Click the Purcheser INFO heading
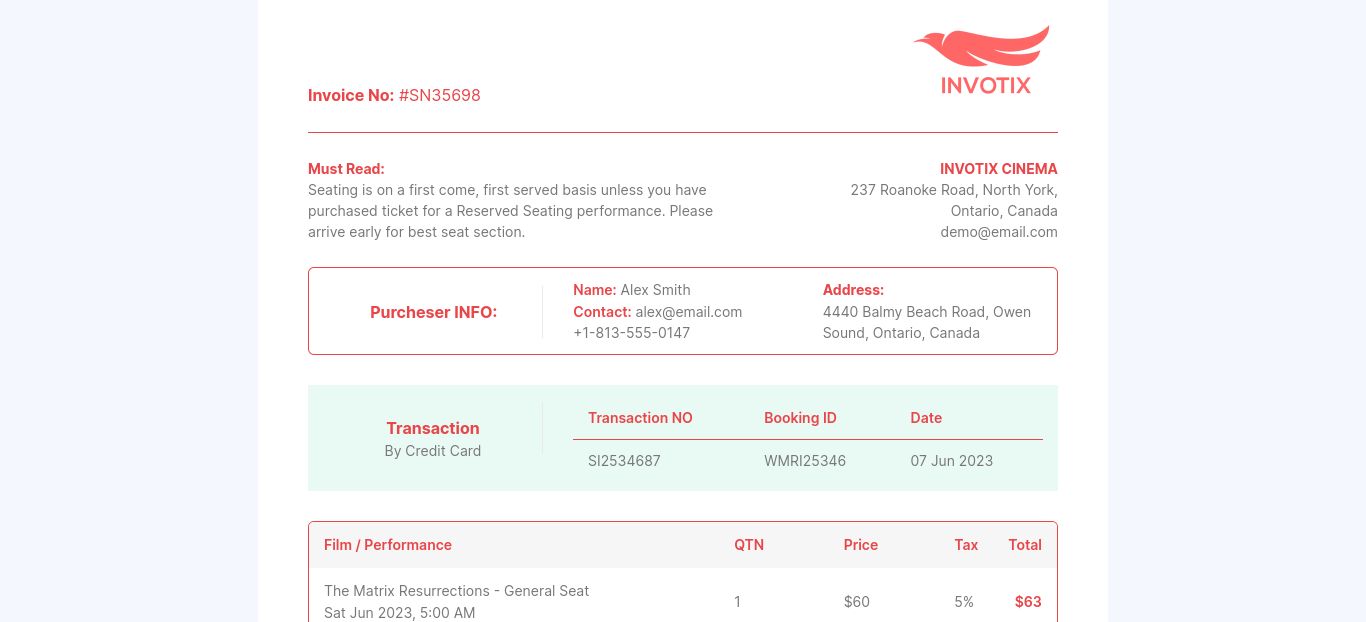The height and width of the screenshot is (622, 1366). (x=433, y=312)
